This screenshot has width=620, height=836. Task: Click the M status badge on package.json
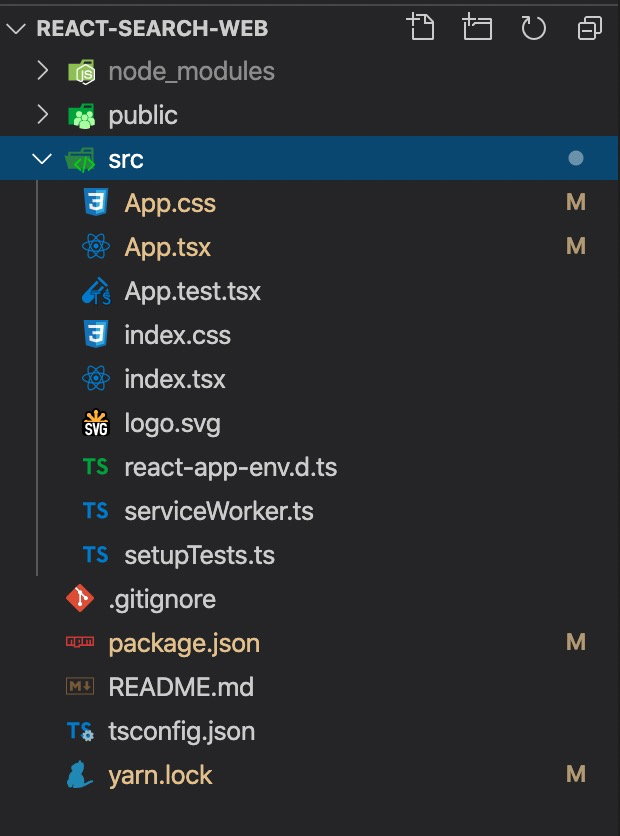pyautogui.click(x=576, y=642)
